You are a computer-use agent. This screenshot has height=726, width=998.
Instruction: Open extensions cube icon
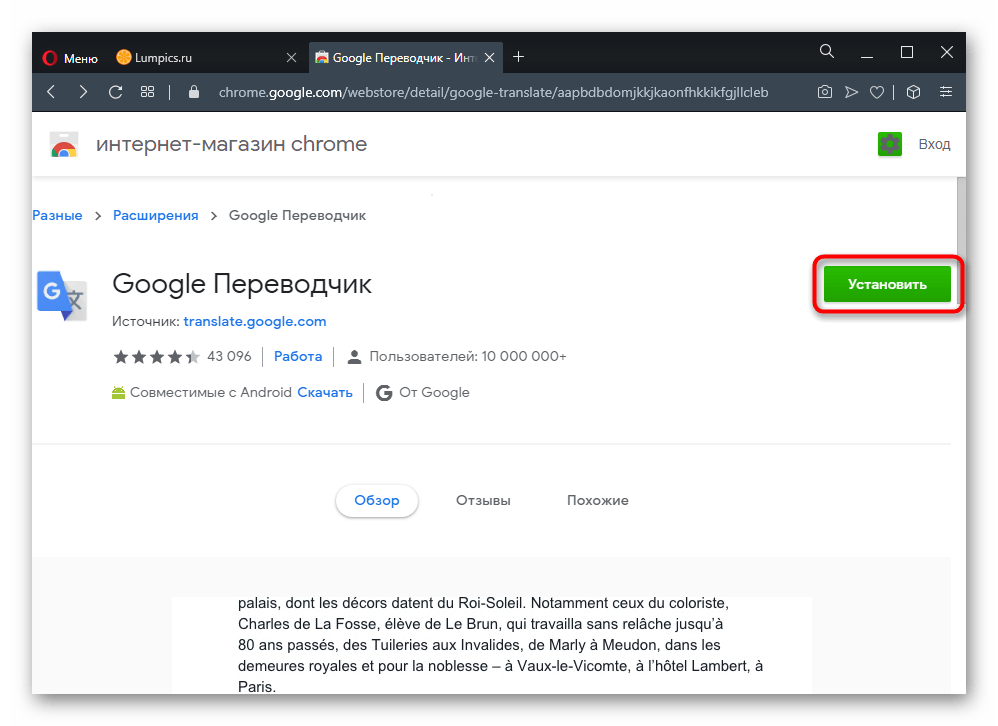(913, 92)
